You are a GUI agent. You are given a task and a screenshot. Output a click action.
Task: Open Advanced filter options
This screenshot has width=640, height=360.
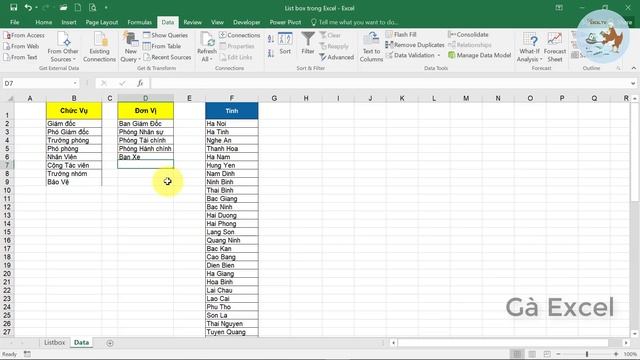pos(337,57)
